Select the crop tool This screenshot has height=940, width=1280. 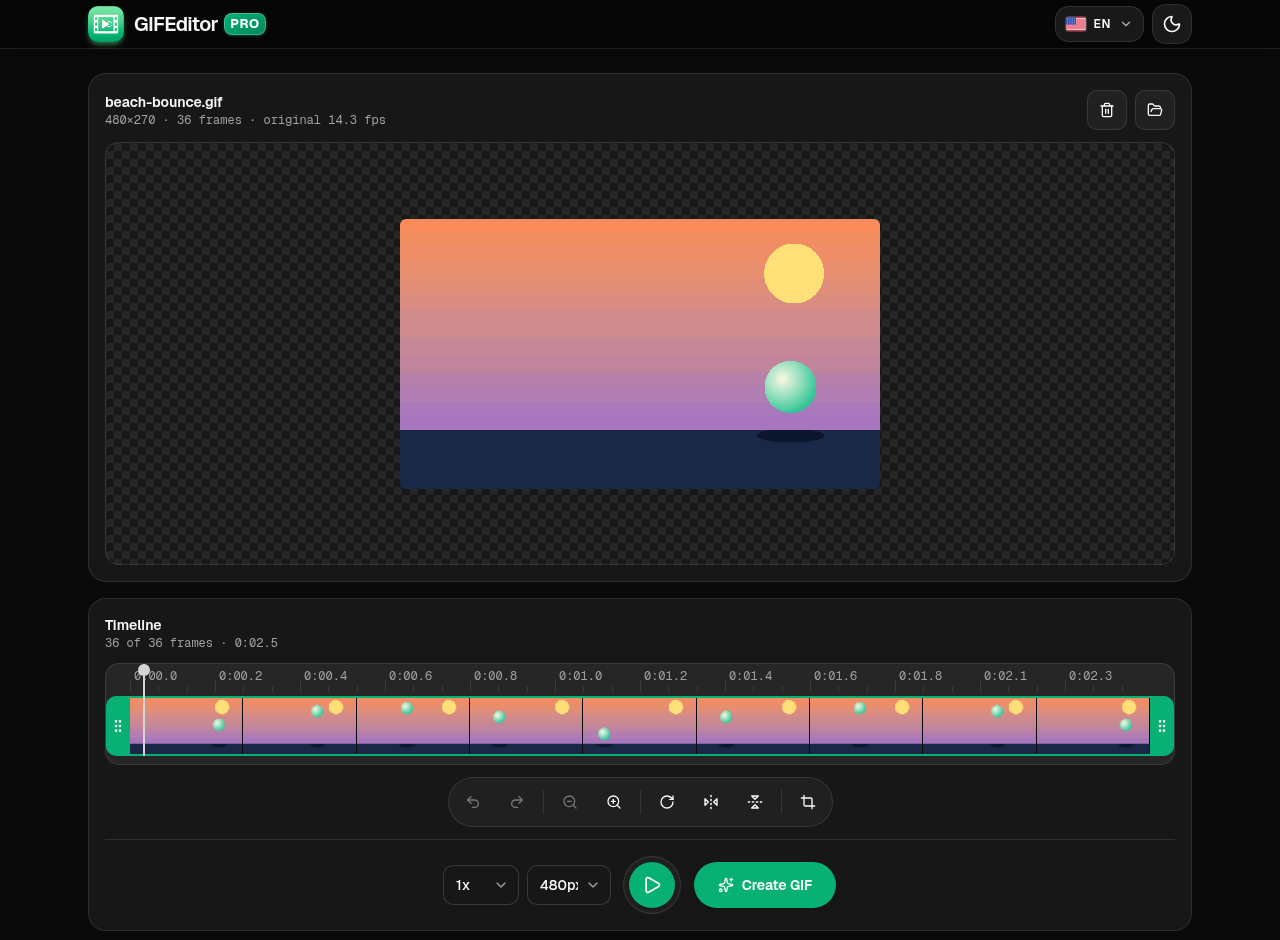tap(808, 802)
